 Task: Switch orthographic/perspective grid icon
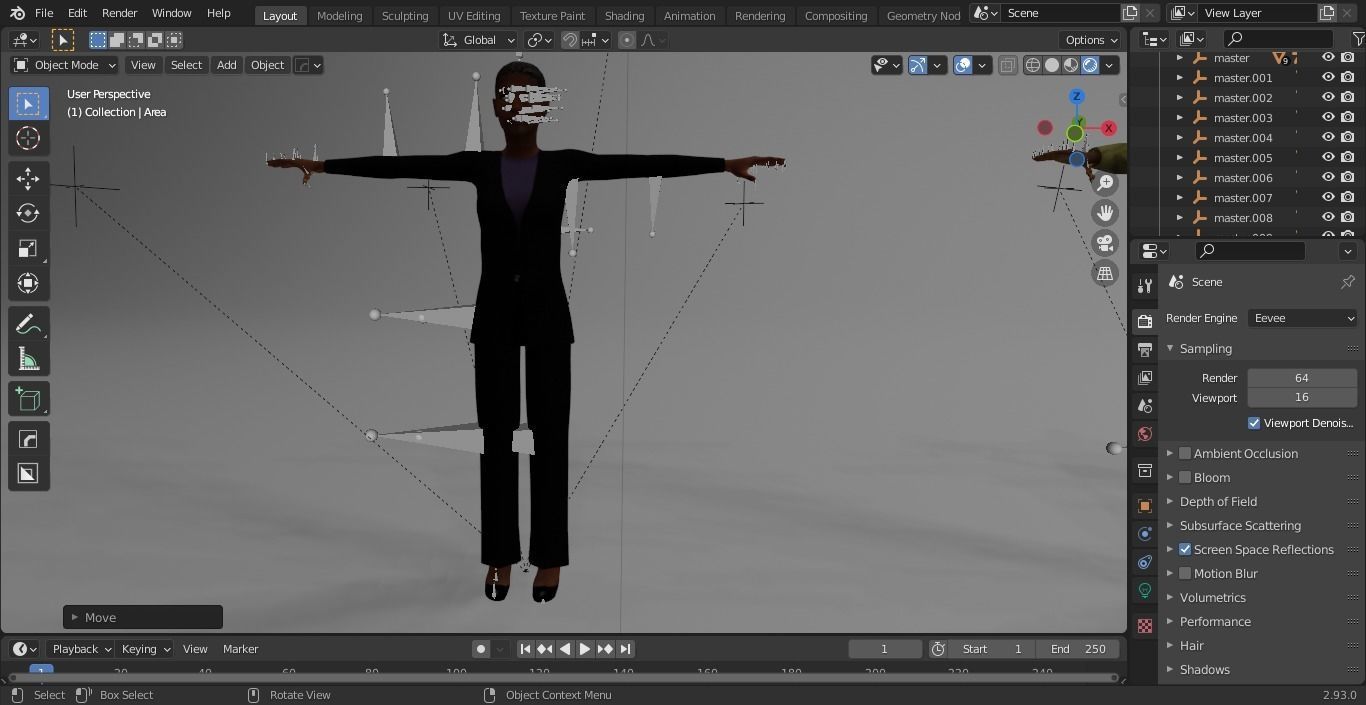[x=1105, y=272]
